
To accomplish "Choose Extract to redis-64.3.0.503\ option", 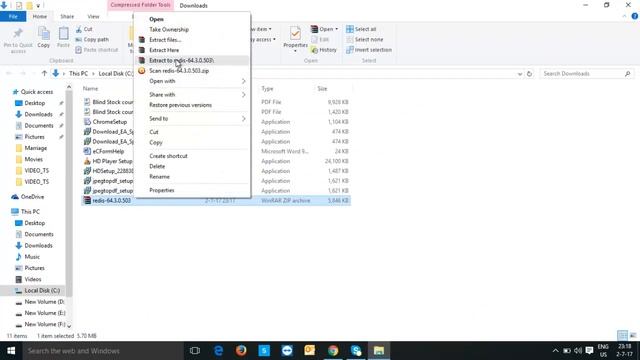I will [192, 60].
